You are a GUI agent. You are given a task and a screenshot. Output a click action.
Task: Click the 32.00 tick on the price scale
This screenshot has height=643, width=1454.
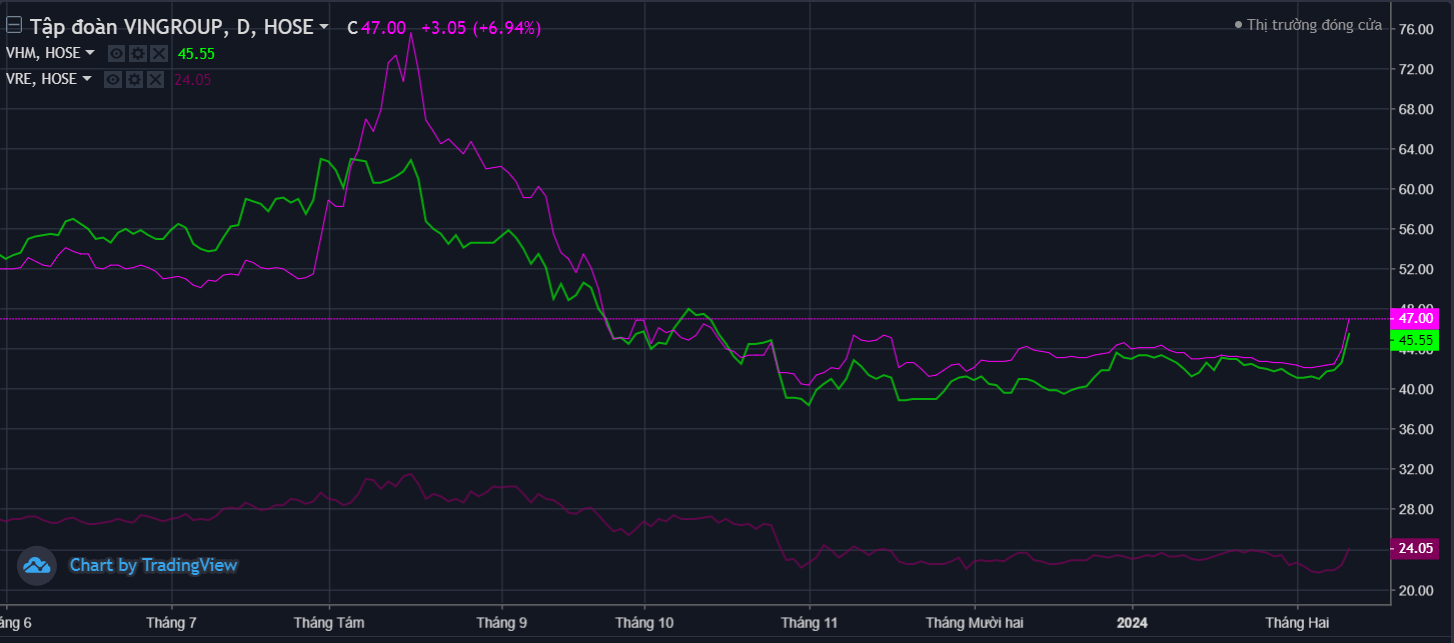click(1416, 469)
